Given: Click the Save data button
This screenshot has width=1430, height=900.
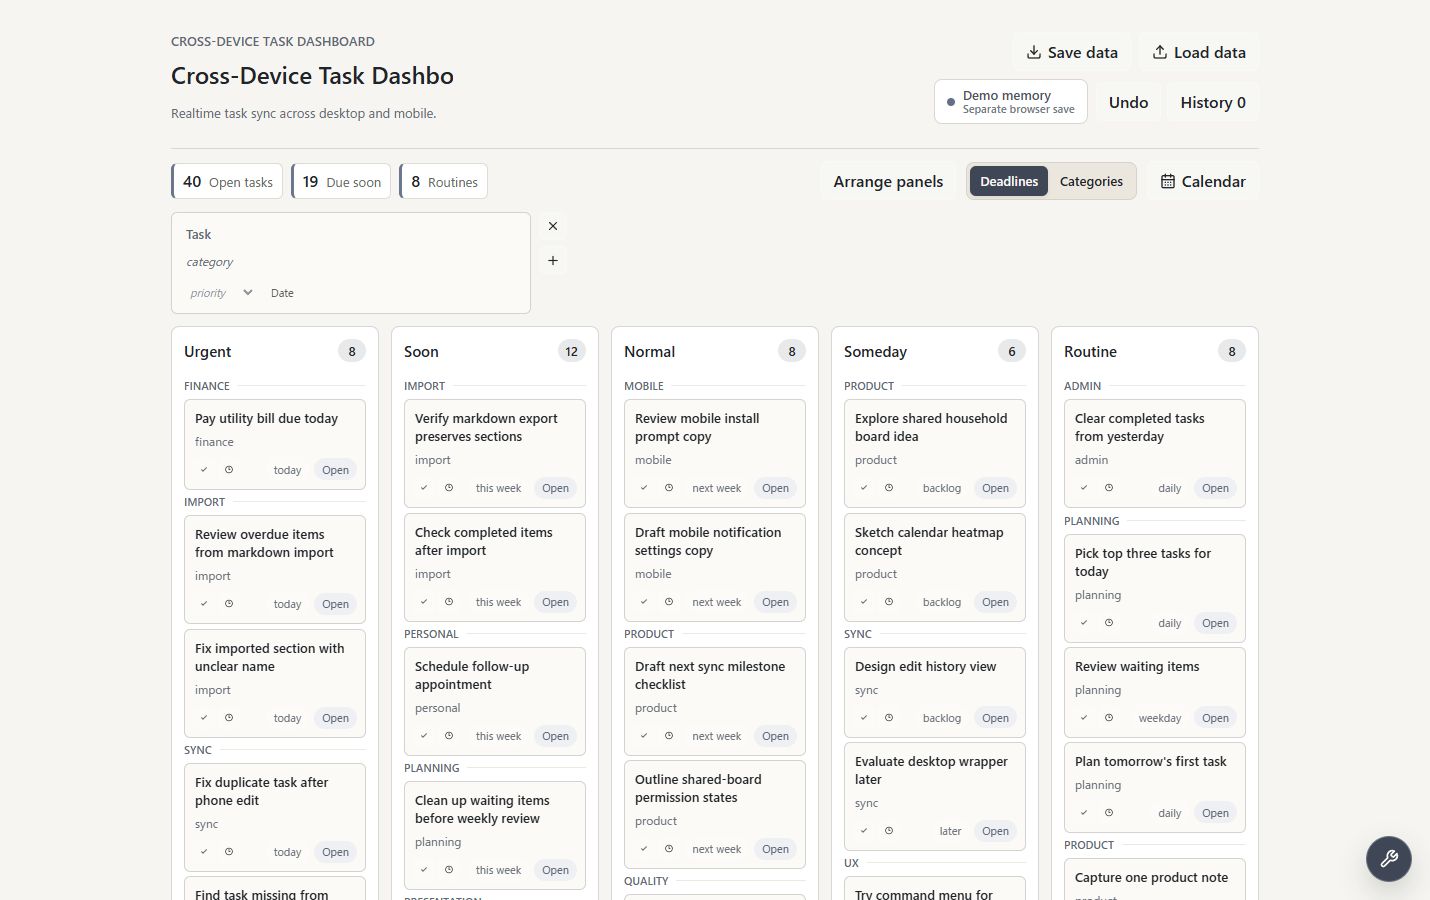Looking at the screenshot, I should click(x=1072, y=52).
